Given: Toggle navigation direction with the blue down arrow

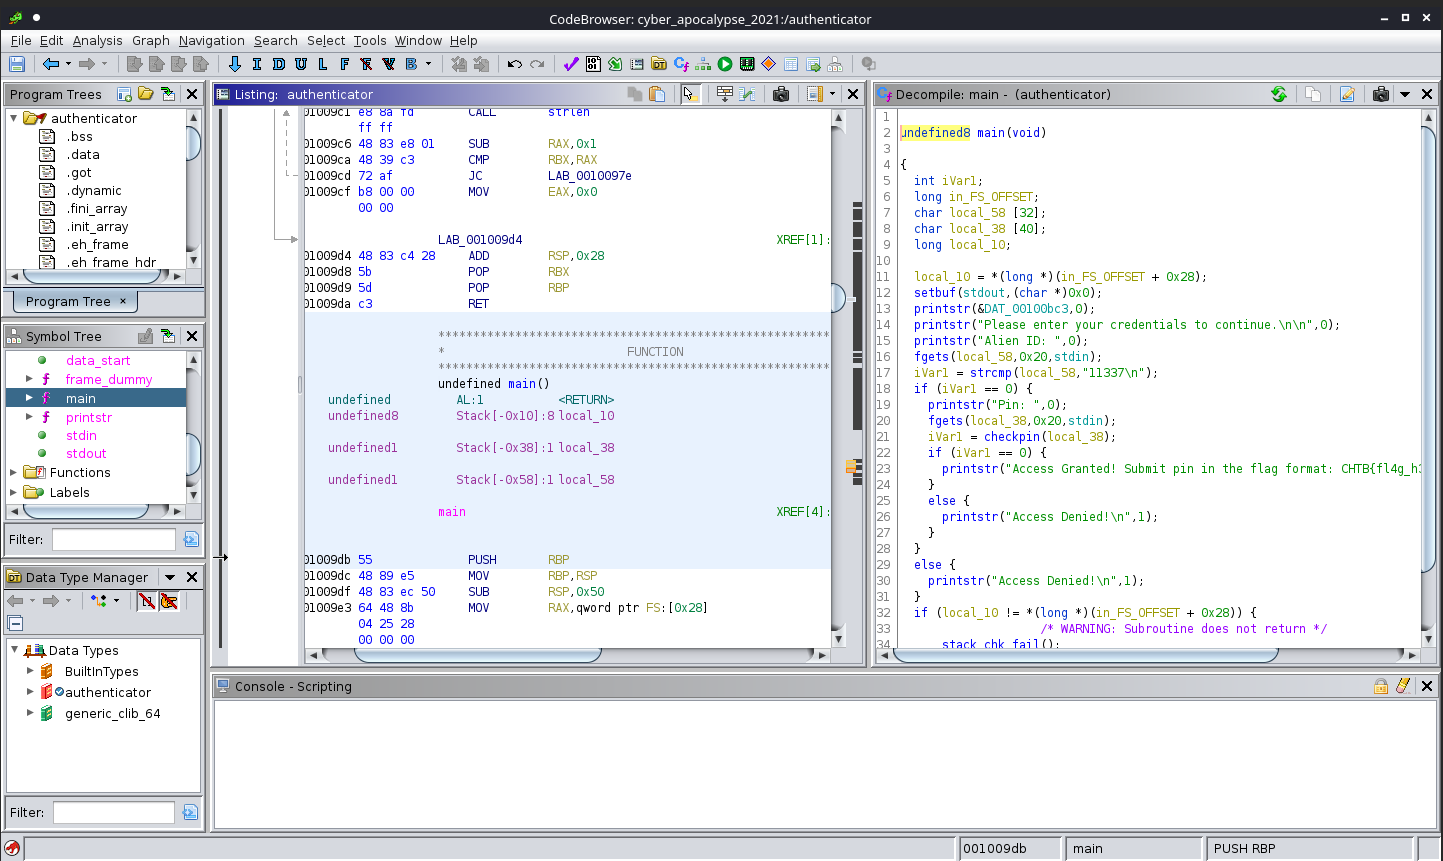Looking at the screenshot, I should (x=235, y=64).
